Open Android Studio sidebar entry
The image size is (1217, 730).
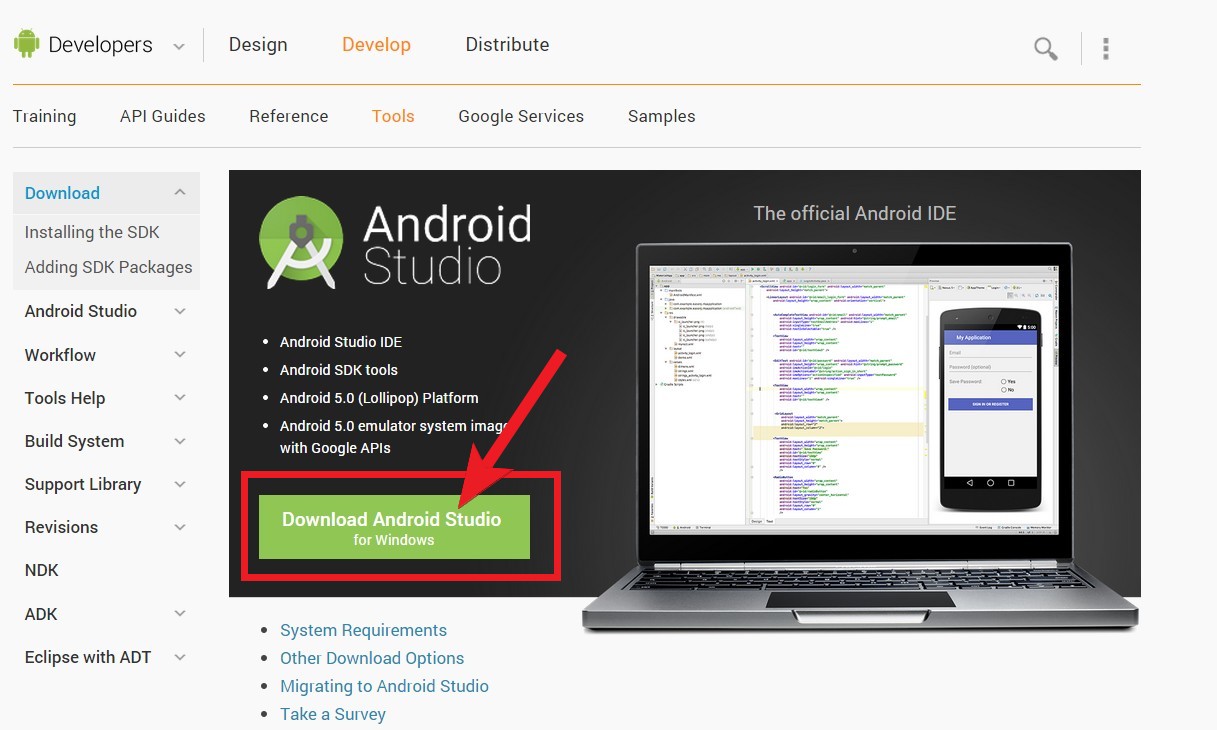(81, 311)
